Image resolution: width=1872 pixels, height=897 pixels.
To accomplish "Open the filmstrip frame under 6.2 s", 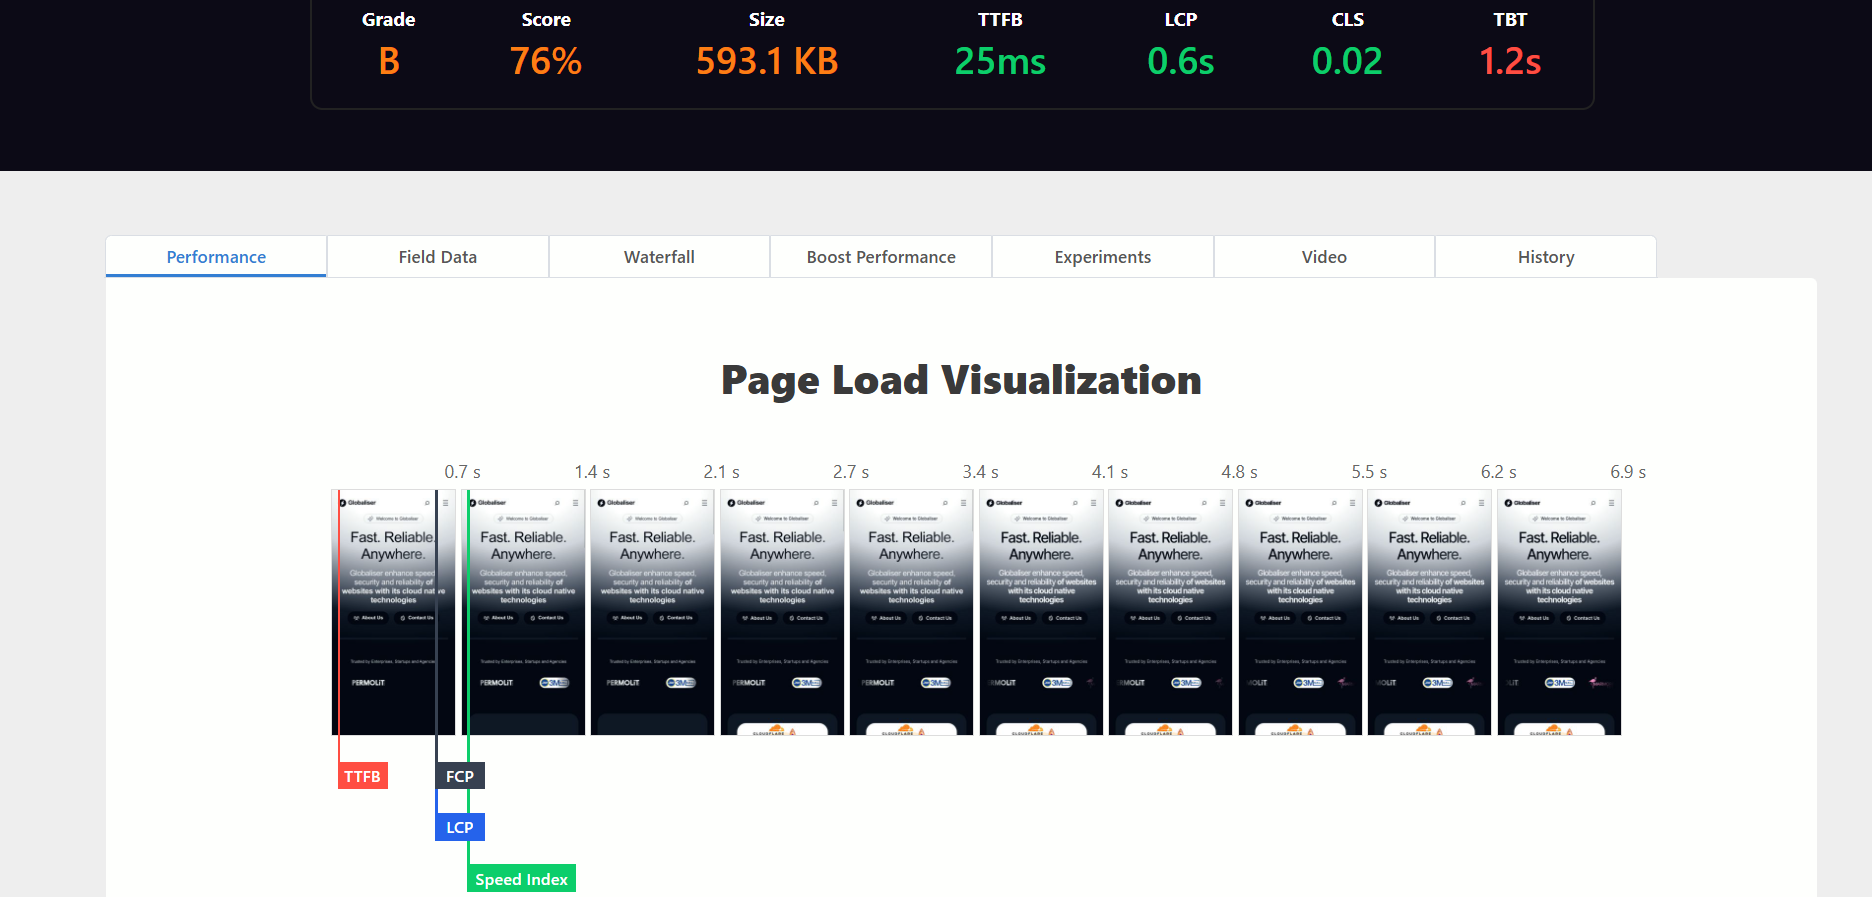I will (x=1429, y=612).
